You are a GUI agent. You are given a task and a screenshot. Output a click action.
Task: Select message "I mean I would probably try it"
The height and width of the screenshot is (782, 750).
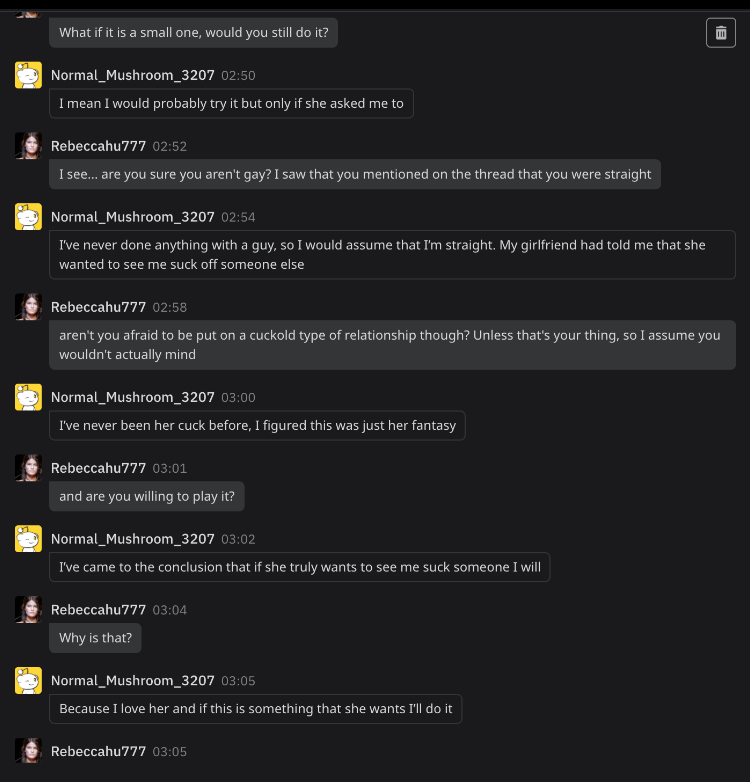coord(231,103)
